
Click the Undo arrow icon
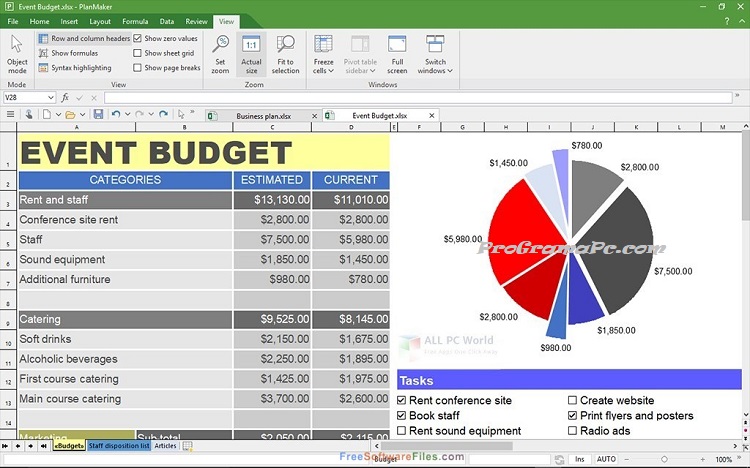(x=116, y=115)
